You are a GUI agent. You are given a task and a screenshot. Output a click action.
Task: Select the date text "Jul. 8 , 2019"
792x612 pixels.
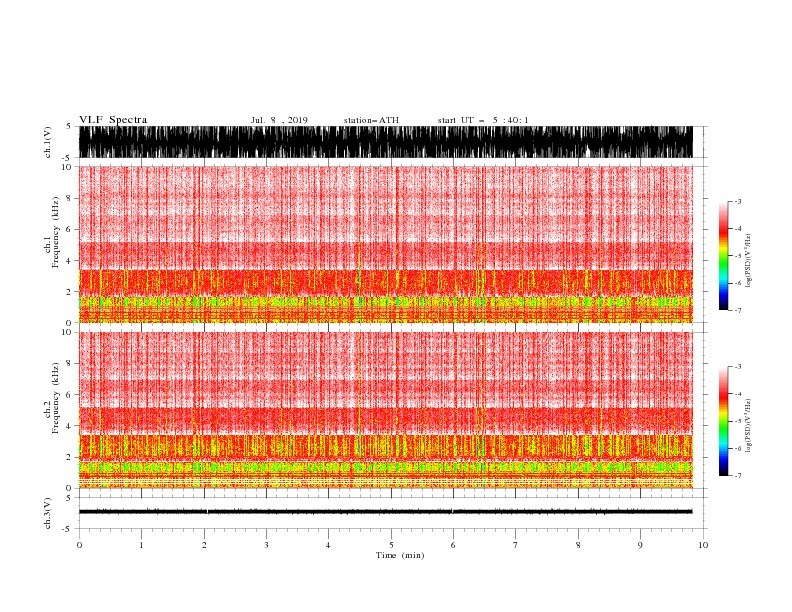click(x=279, y=120)
